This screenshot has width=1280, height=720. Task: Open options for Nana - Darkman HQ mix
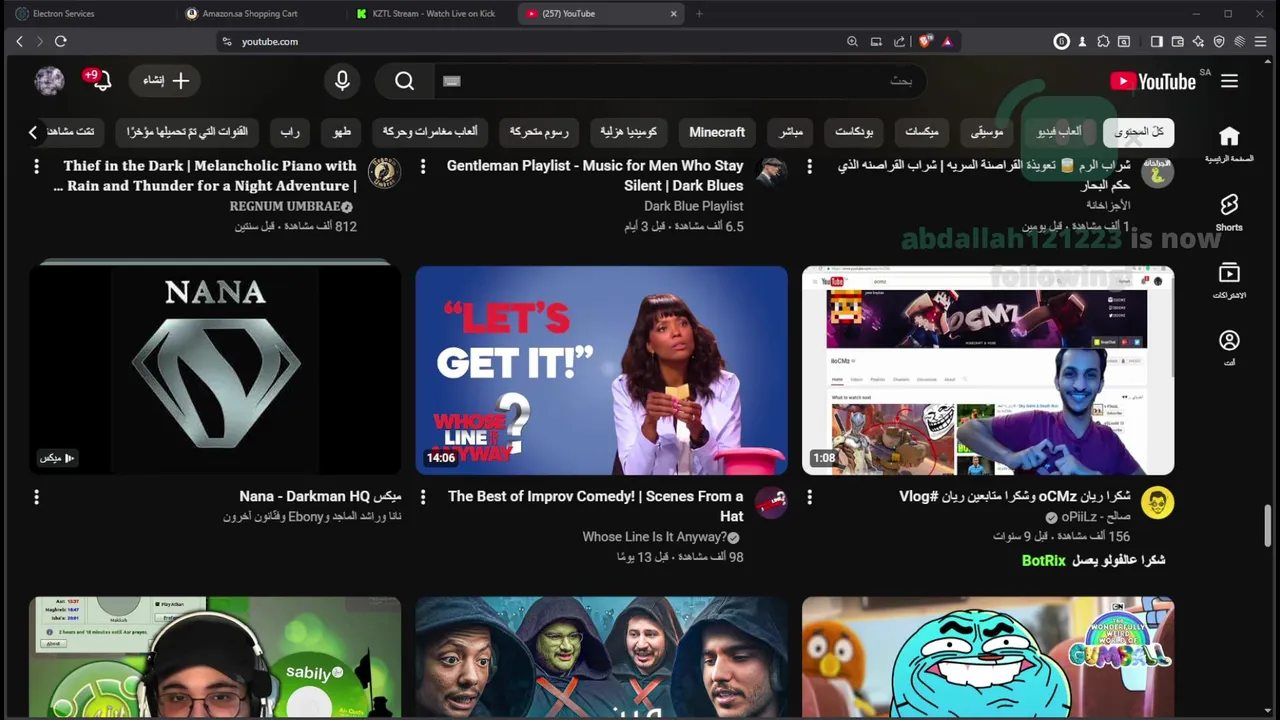[x=36, y=497]
